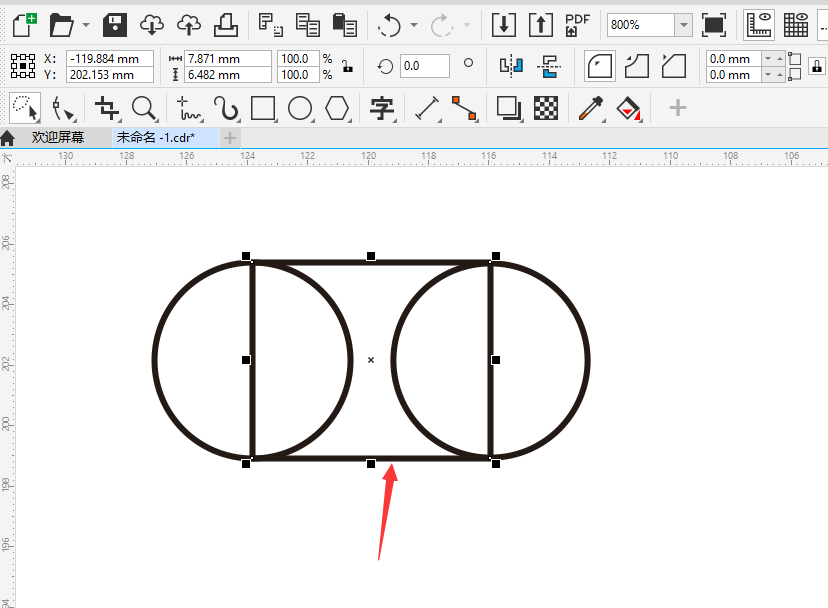The height and width of the screenshot is (608, 828).
Task: Pick the Polygon tool
Action: tap(338, 108)
